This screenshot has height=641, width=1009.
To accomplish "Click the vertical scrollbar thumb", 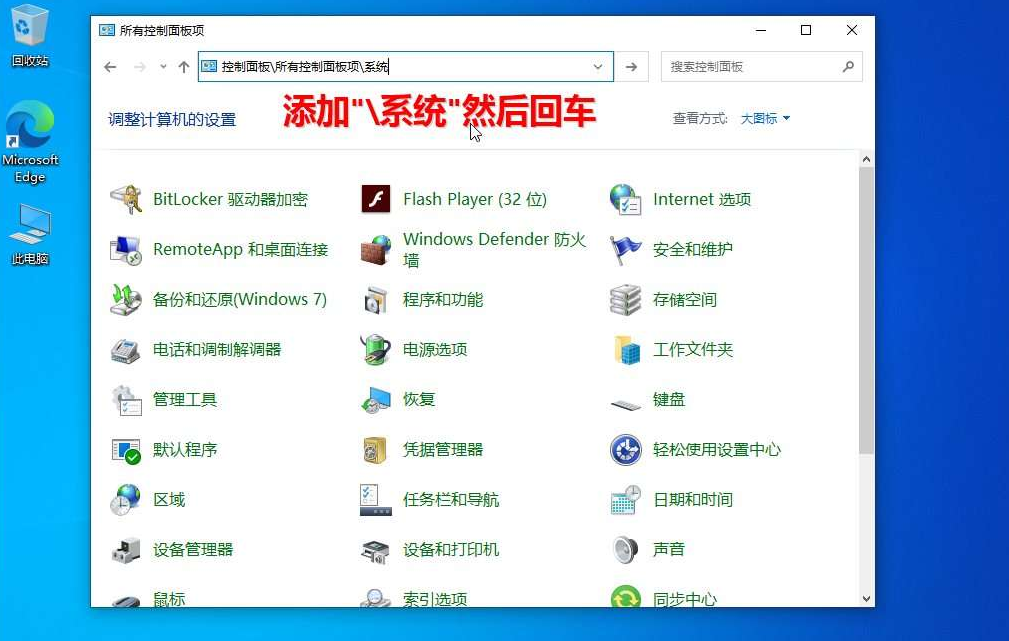I will (x=866, y=311).
